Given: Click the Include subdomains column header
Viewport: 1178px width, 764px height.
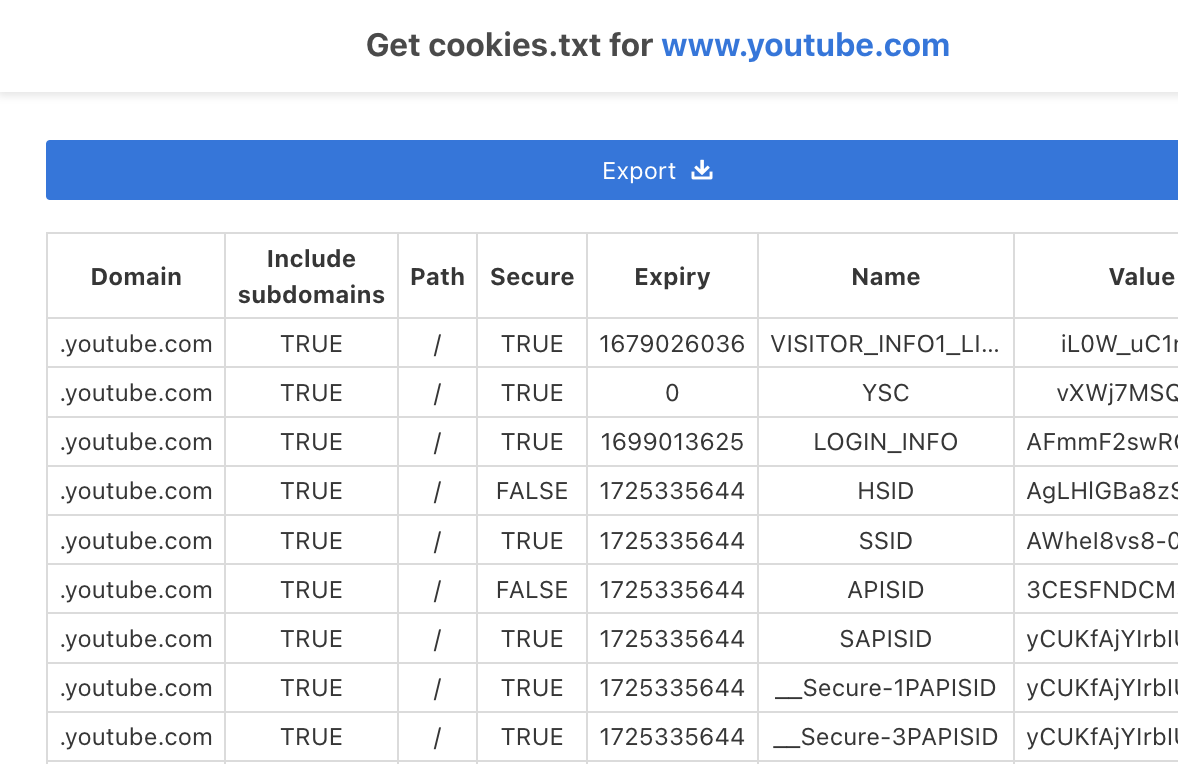Looking at the screenshot, I should (x=311, y=276).
